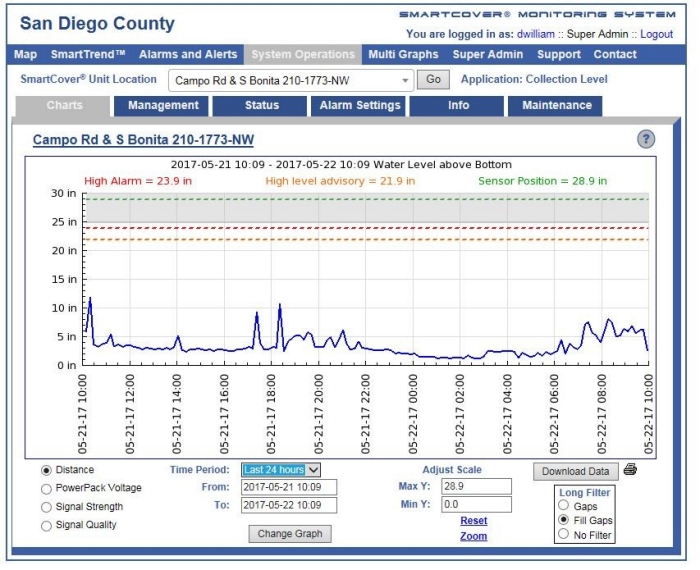The image size is (700, 570).
Task: Select the Distance radio button
Action: coord(46,470)
